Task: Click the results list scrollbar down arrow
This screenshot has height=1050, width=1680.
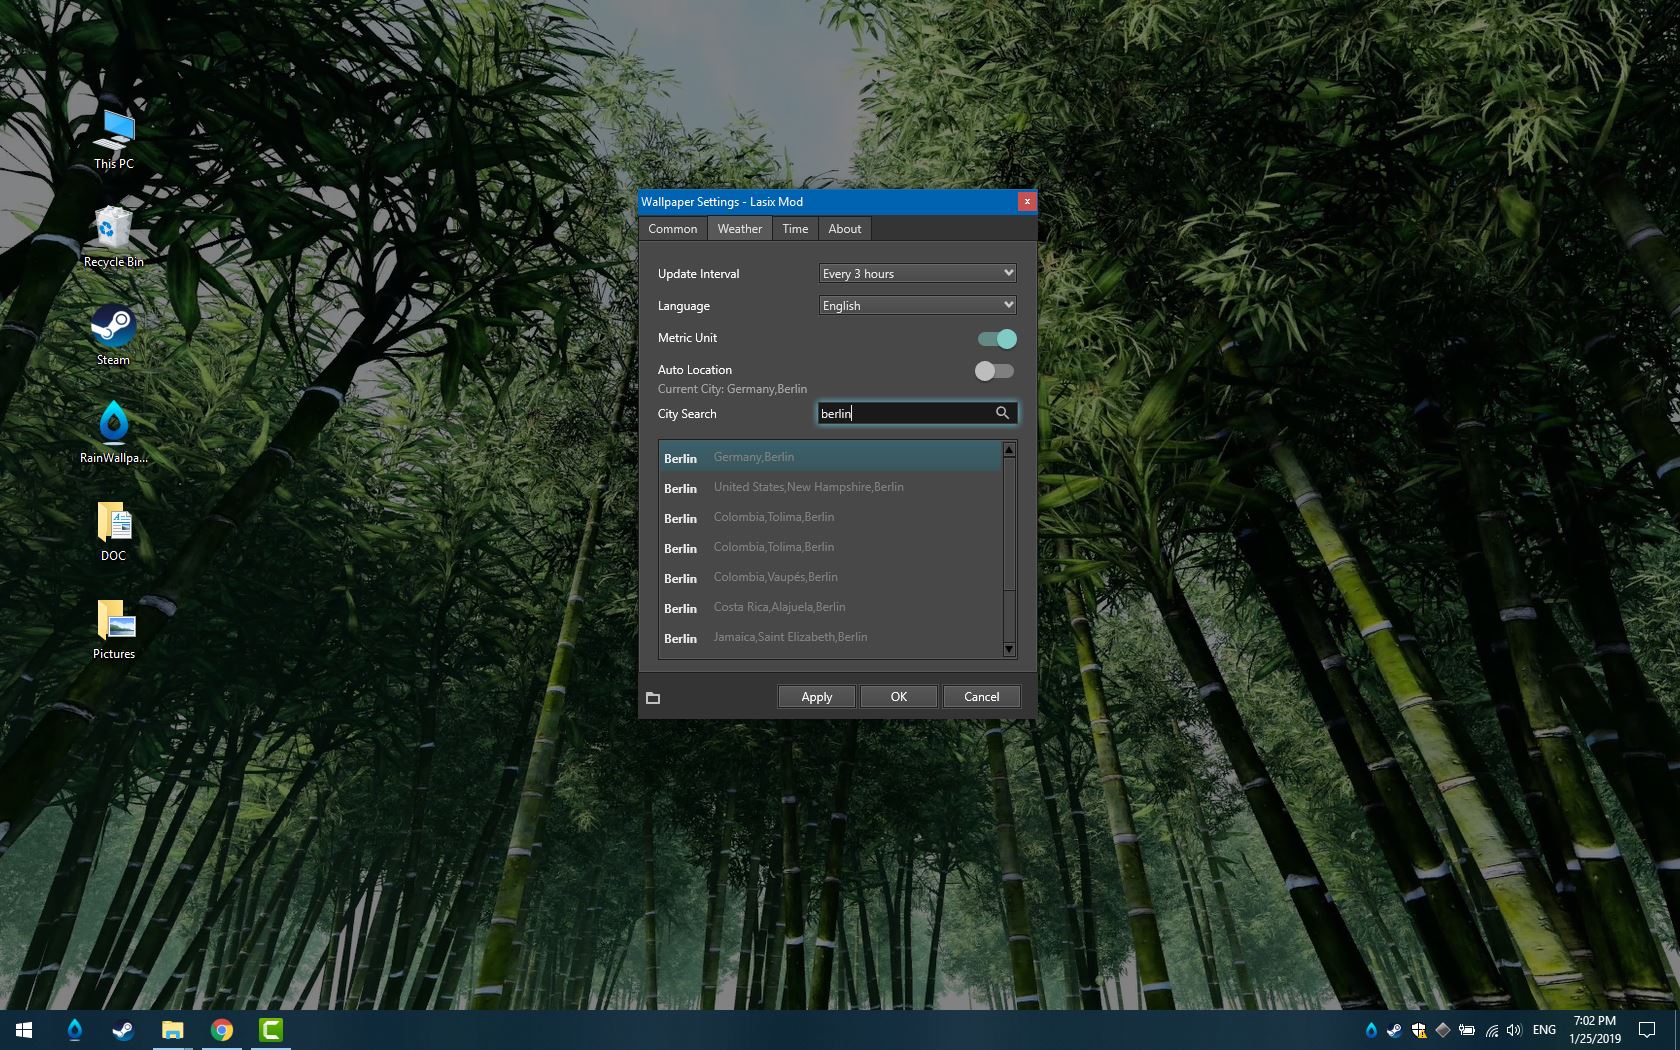Action: (1009, 650)
